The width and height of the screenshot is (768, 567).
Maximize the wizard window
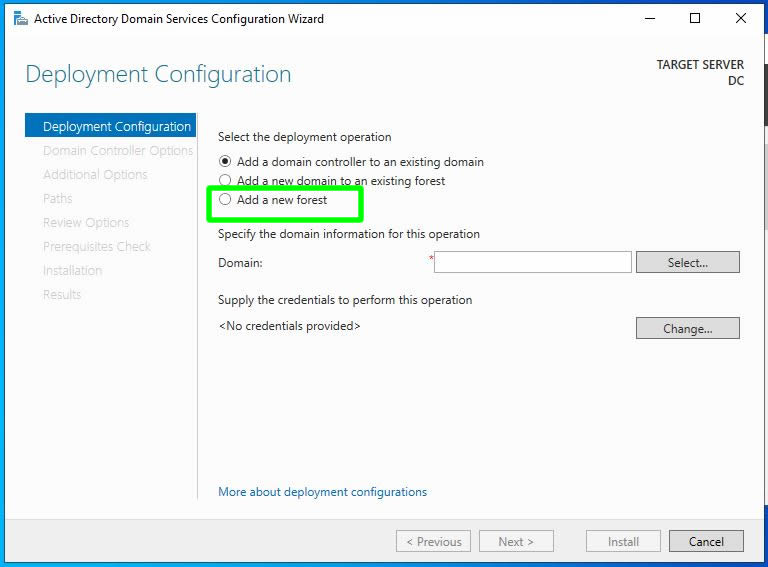pyautogui.click(x=695, y=18)
